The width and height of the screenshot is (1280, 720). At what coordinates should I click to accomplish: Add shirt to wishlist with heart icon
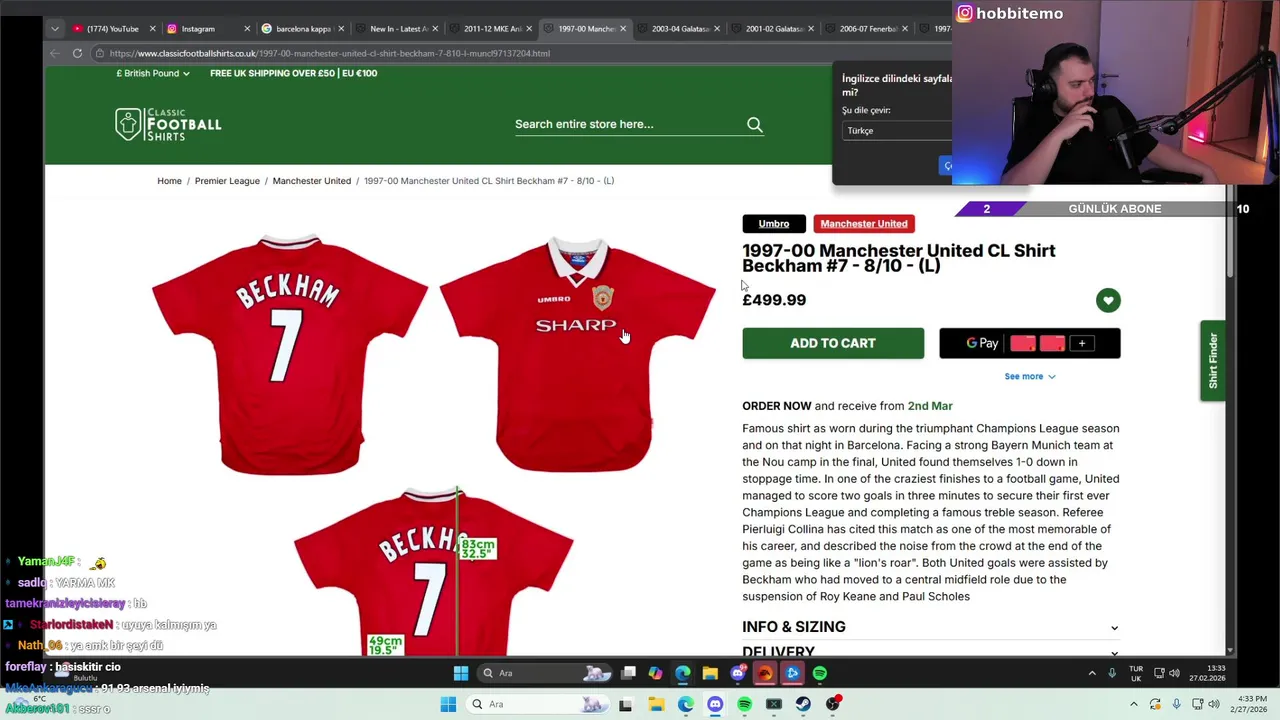pos(1108,300)
